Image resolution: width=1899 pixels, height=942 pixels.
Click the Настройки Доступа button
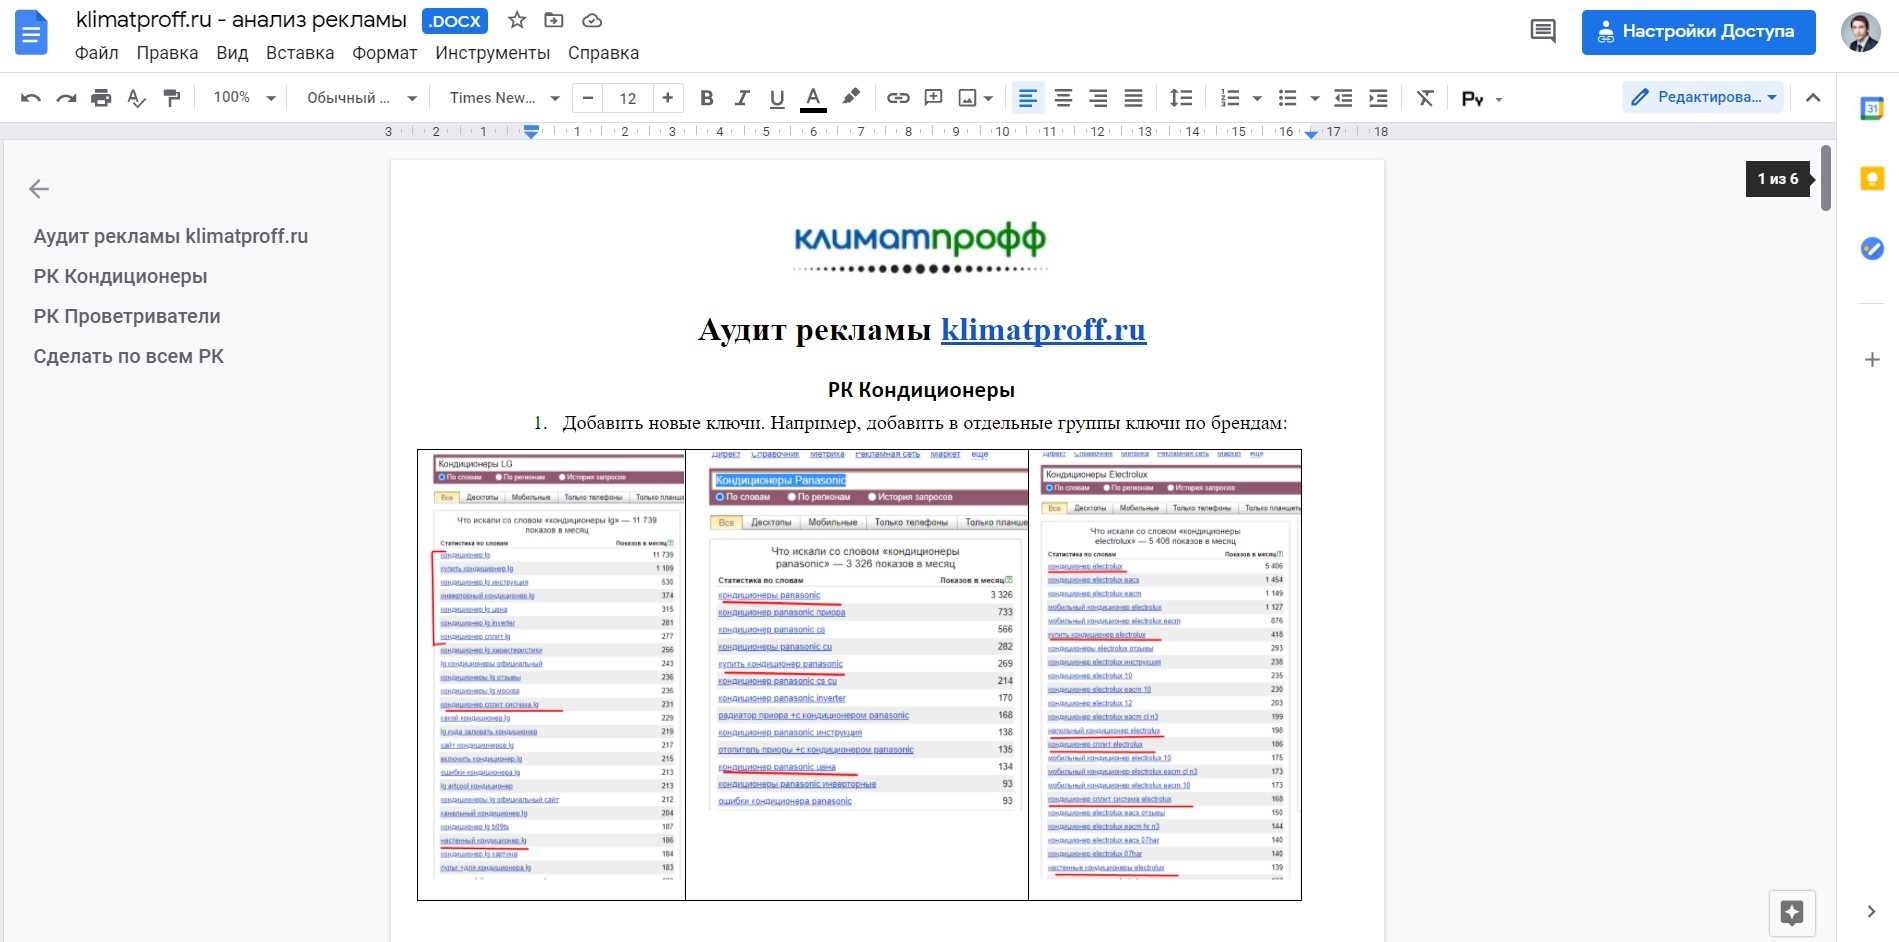tap(1697, 31)
